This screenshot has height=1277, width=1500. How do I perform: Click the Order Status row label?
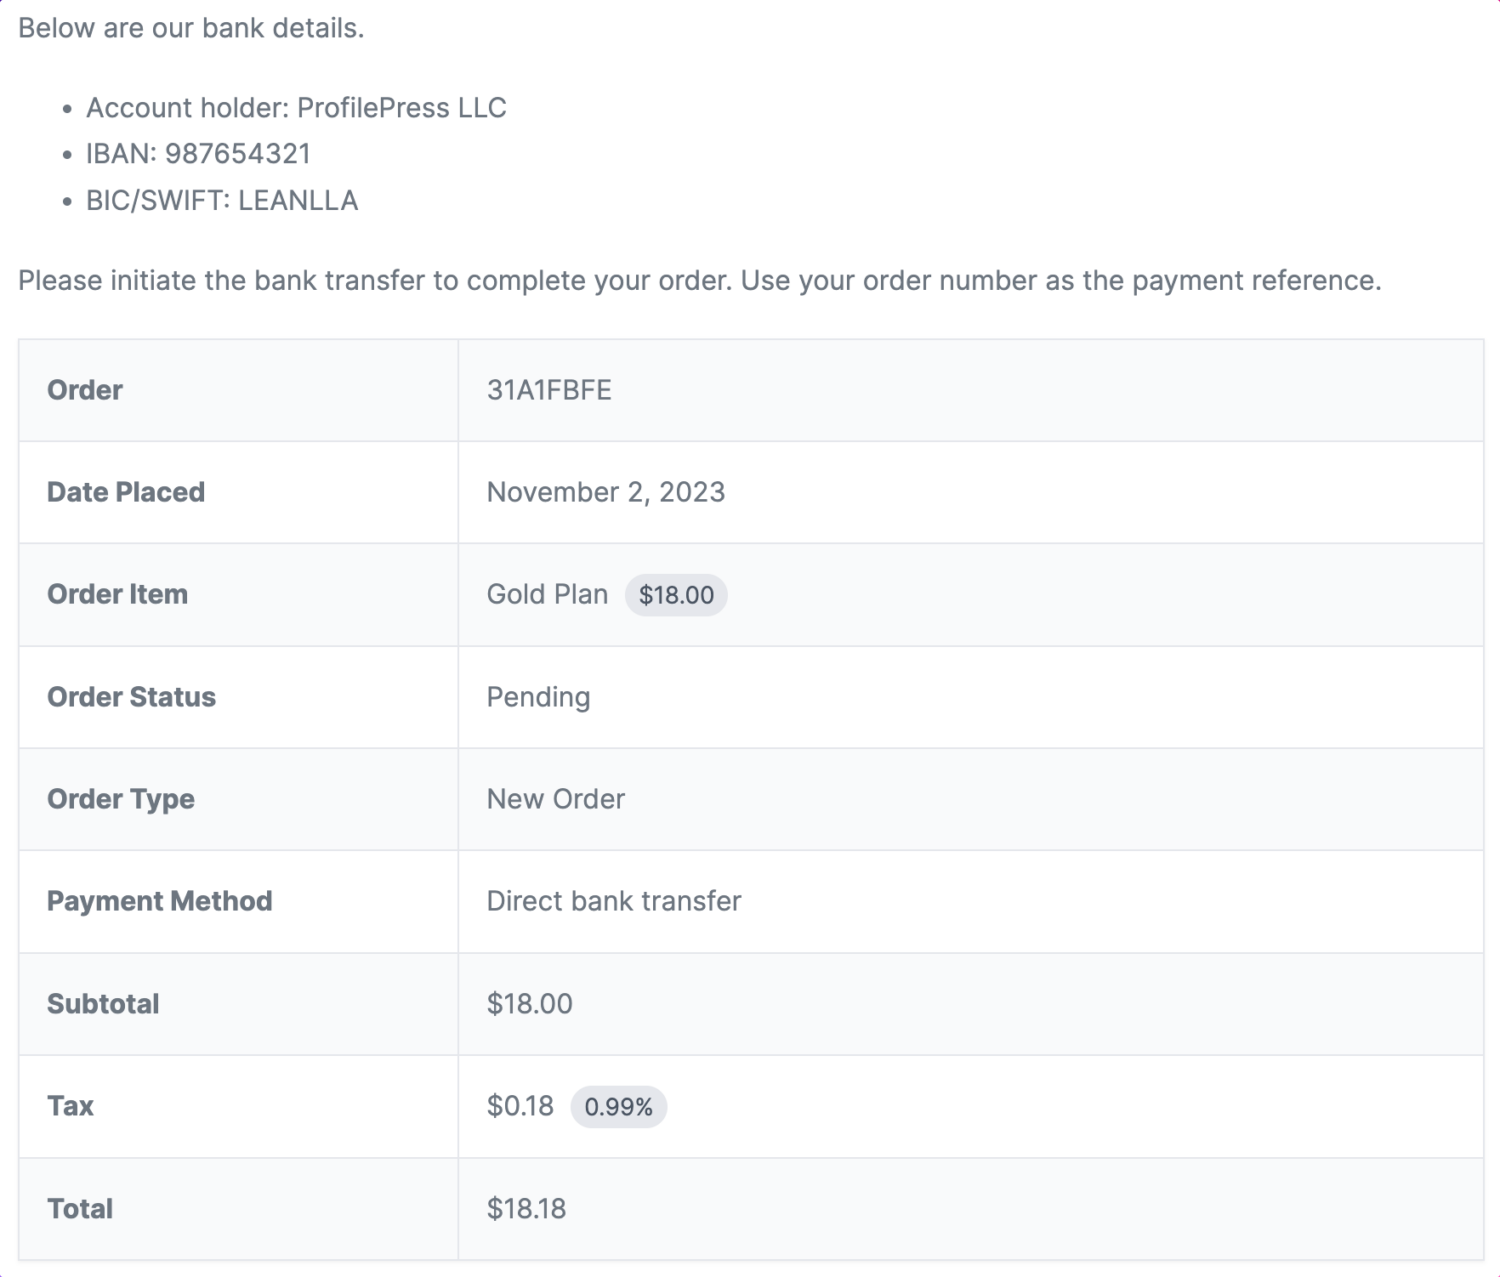[131, 697]
